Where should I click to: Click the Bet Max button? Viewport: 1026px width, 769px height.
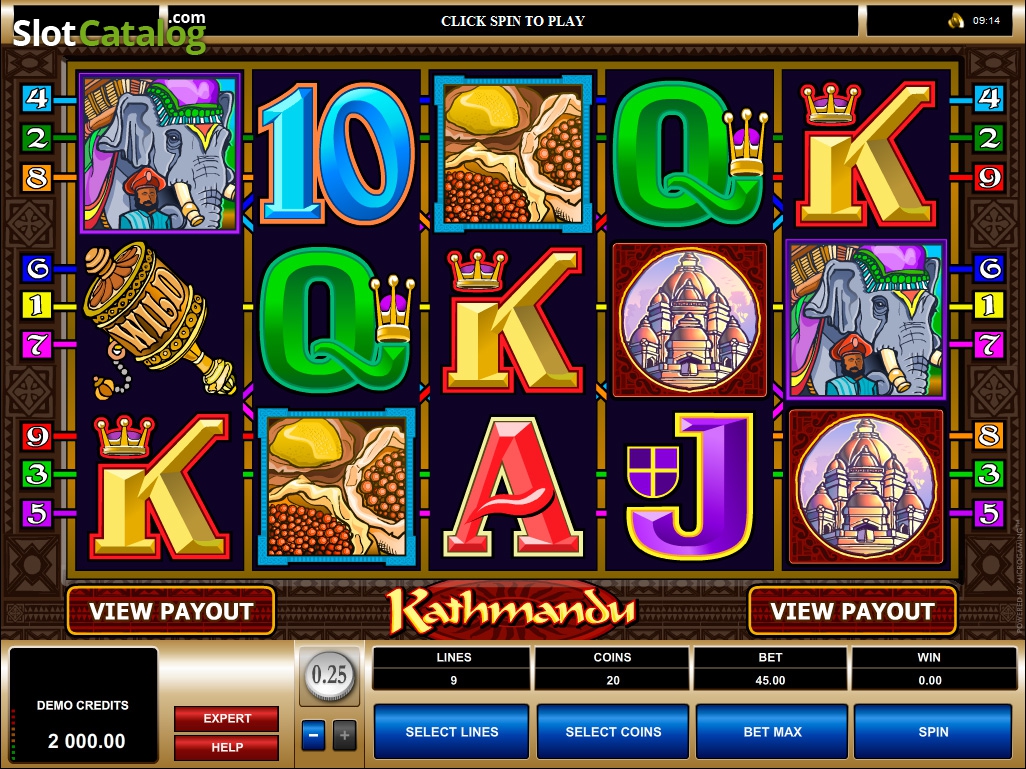[x=772, y=732]
